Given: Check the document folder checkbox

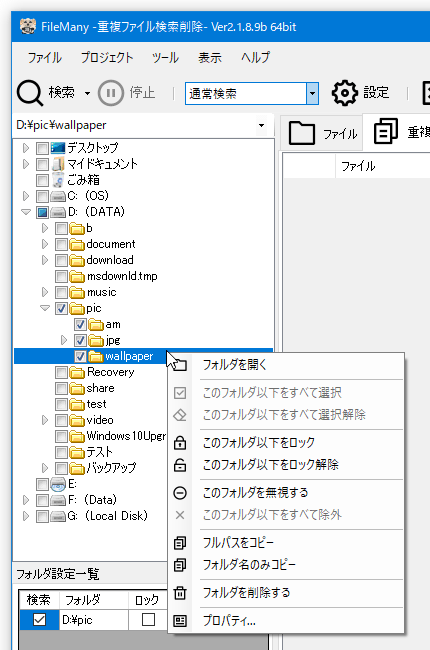Looking at the screenshot, I should pyautogui.click(x=61, y=244).
